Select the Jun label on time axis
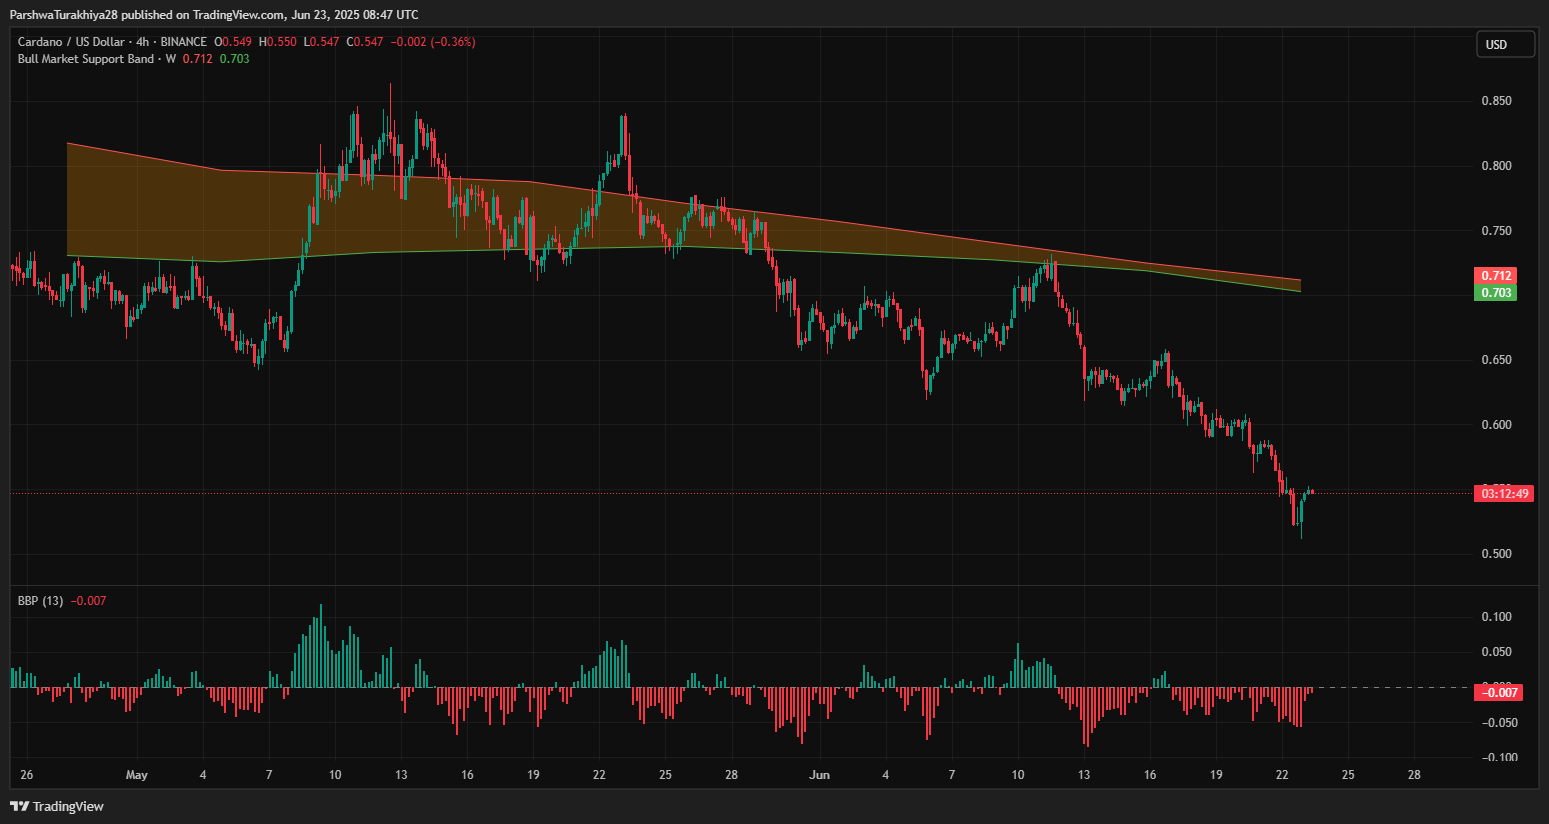The height and width of the screenshot is (824, 1549). (820, 775)
